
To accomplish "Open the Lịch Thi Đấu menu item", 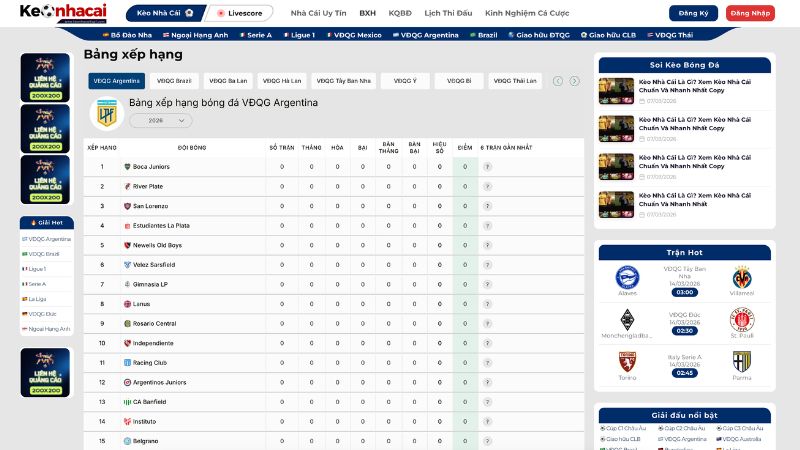I will point(446,13).
